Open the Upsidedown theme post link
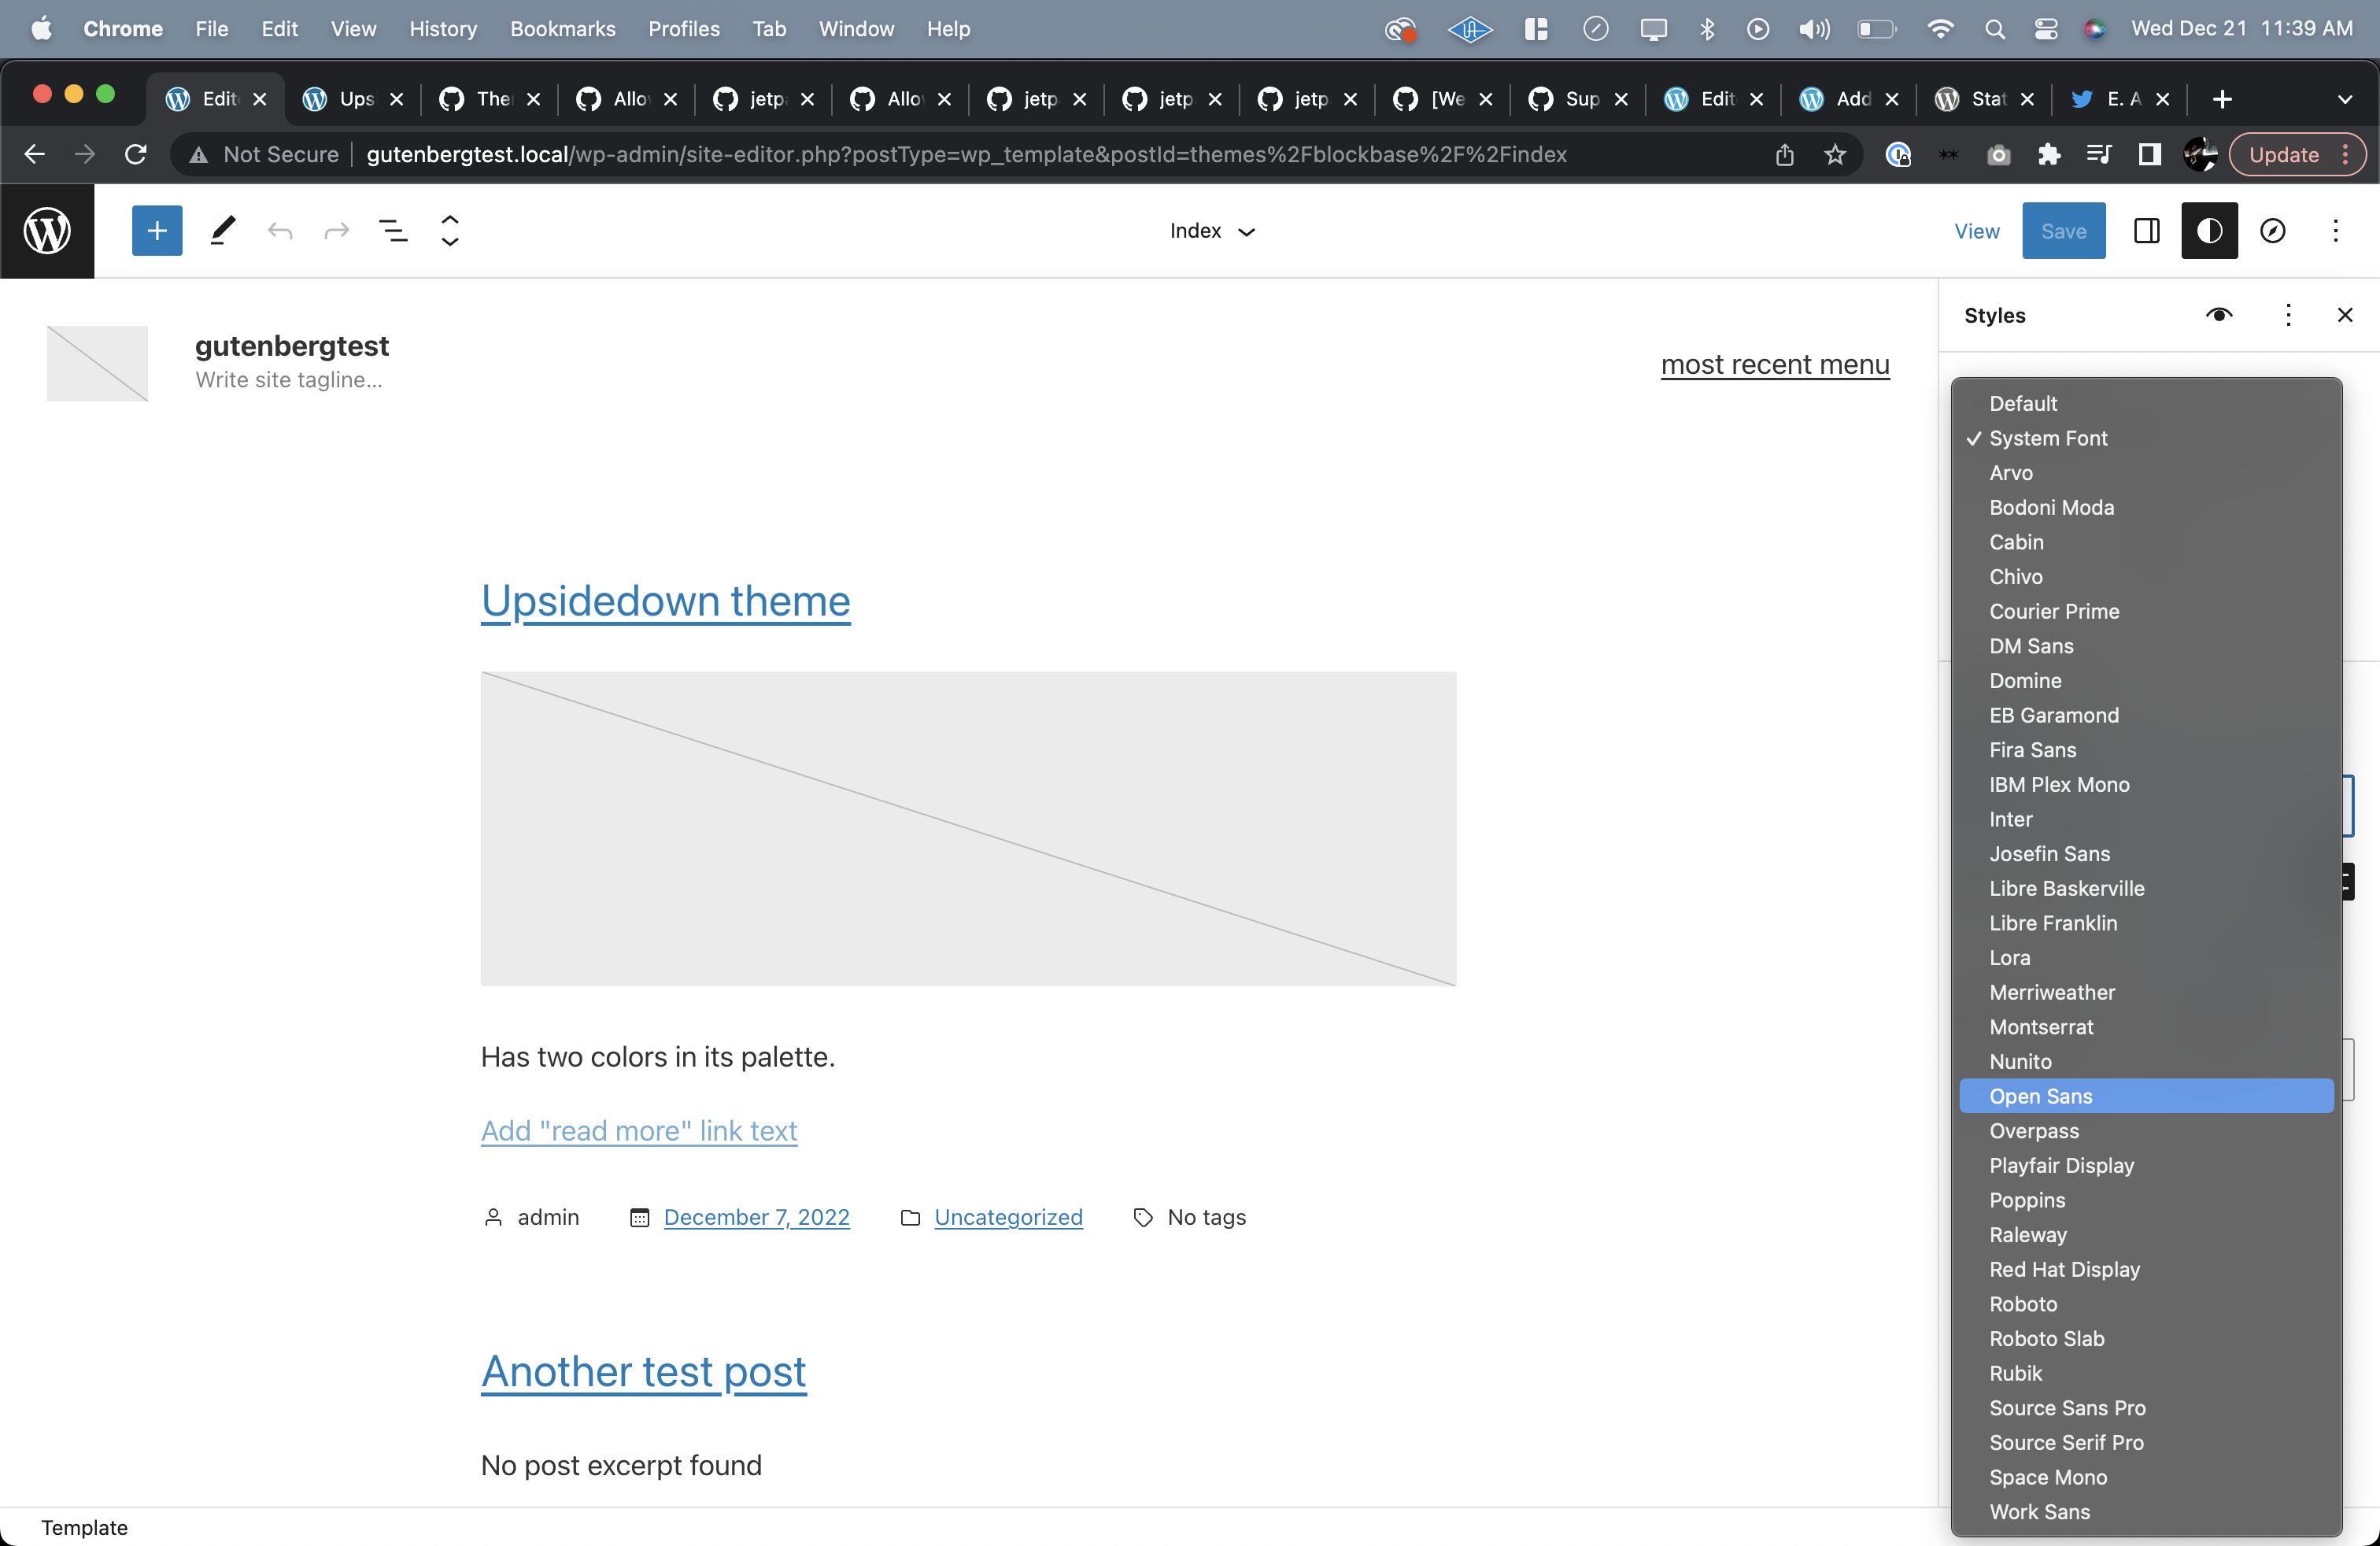Viewport: 2380px width, 1546px height. (665, 601)
